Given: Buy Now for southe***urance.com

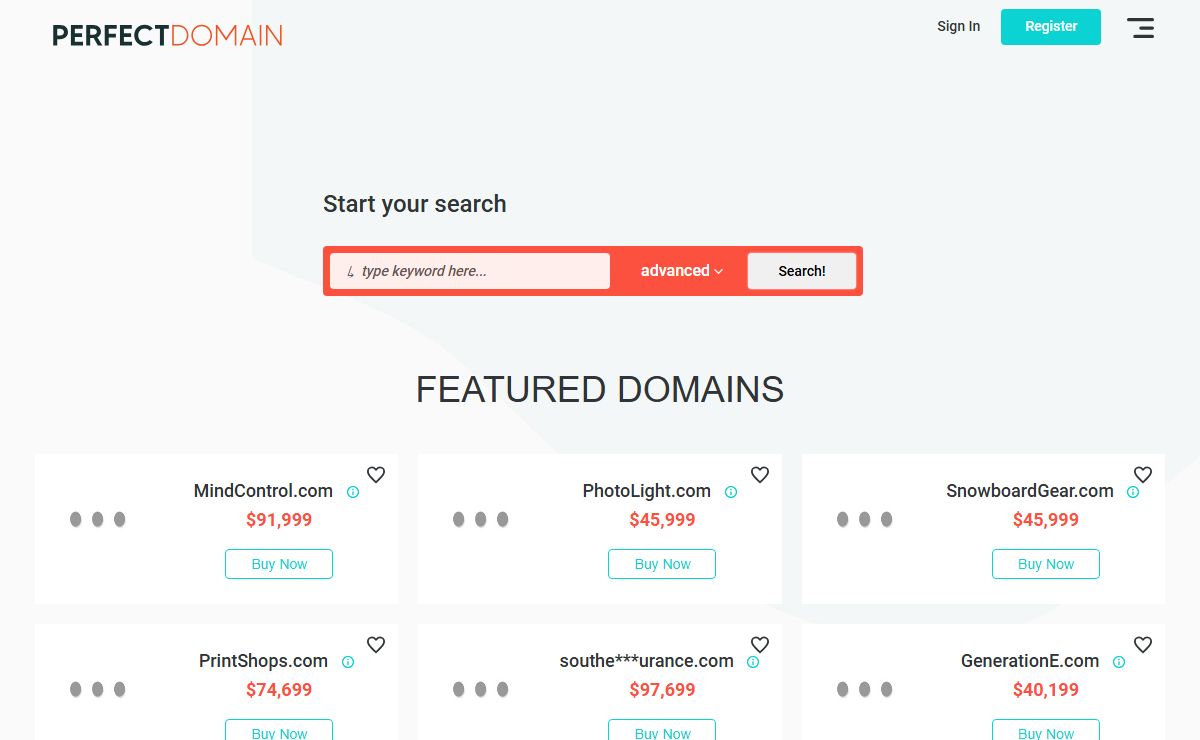Looking at the screenshot, I should pyautogui.click(x=662, y=730).
